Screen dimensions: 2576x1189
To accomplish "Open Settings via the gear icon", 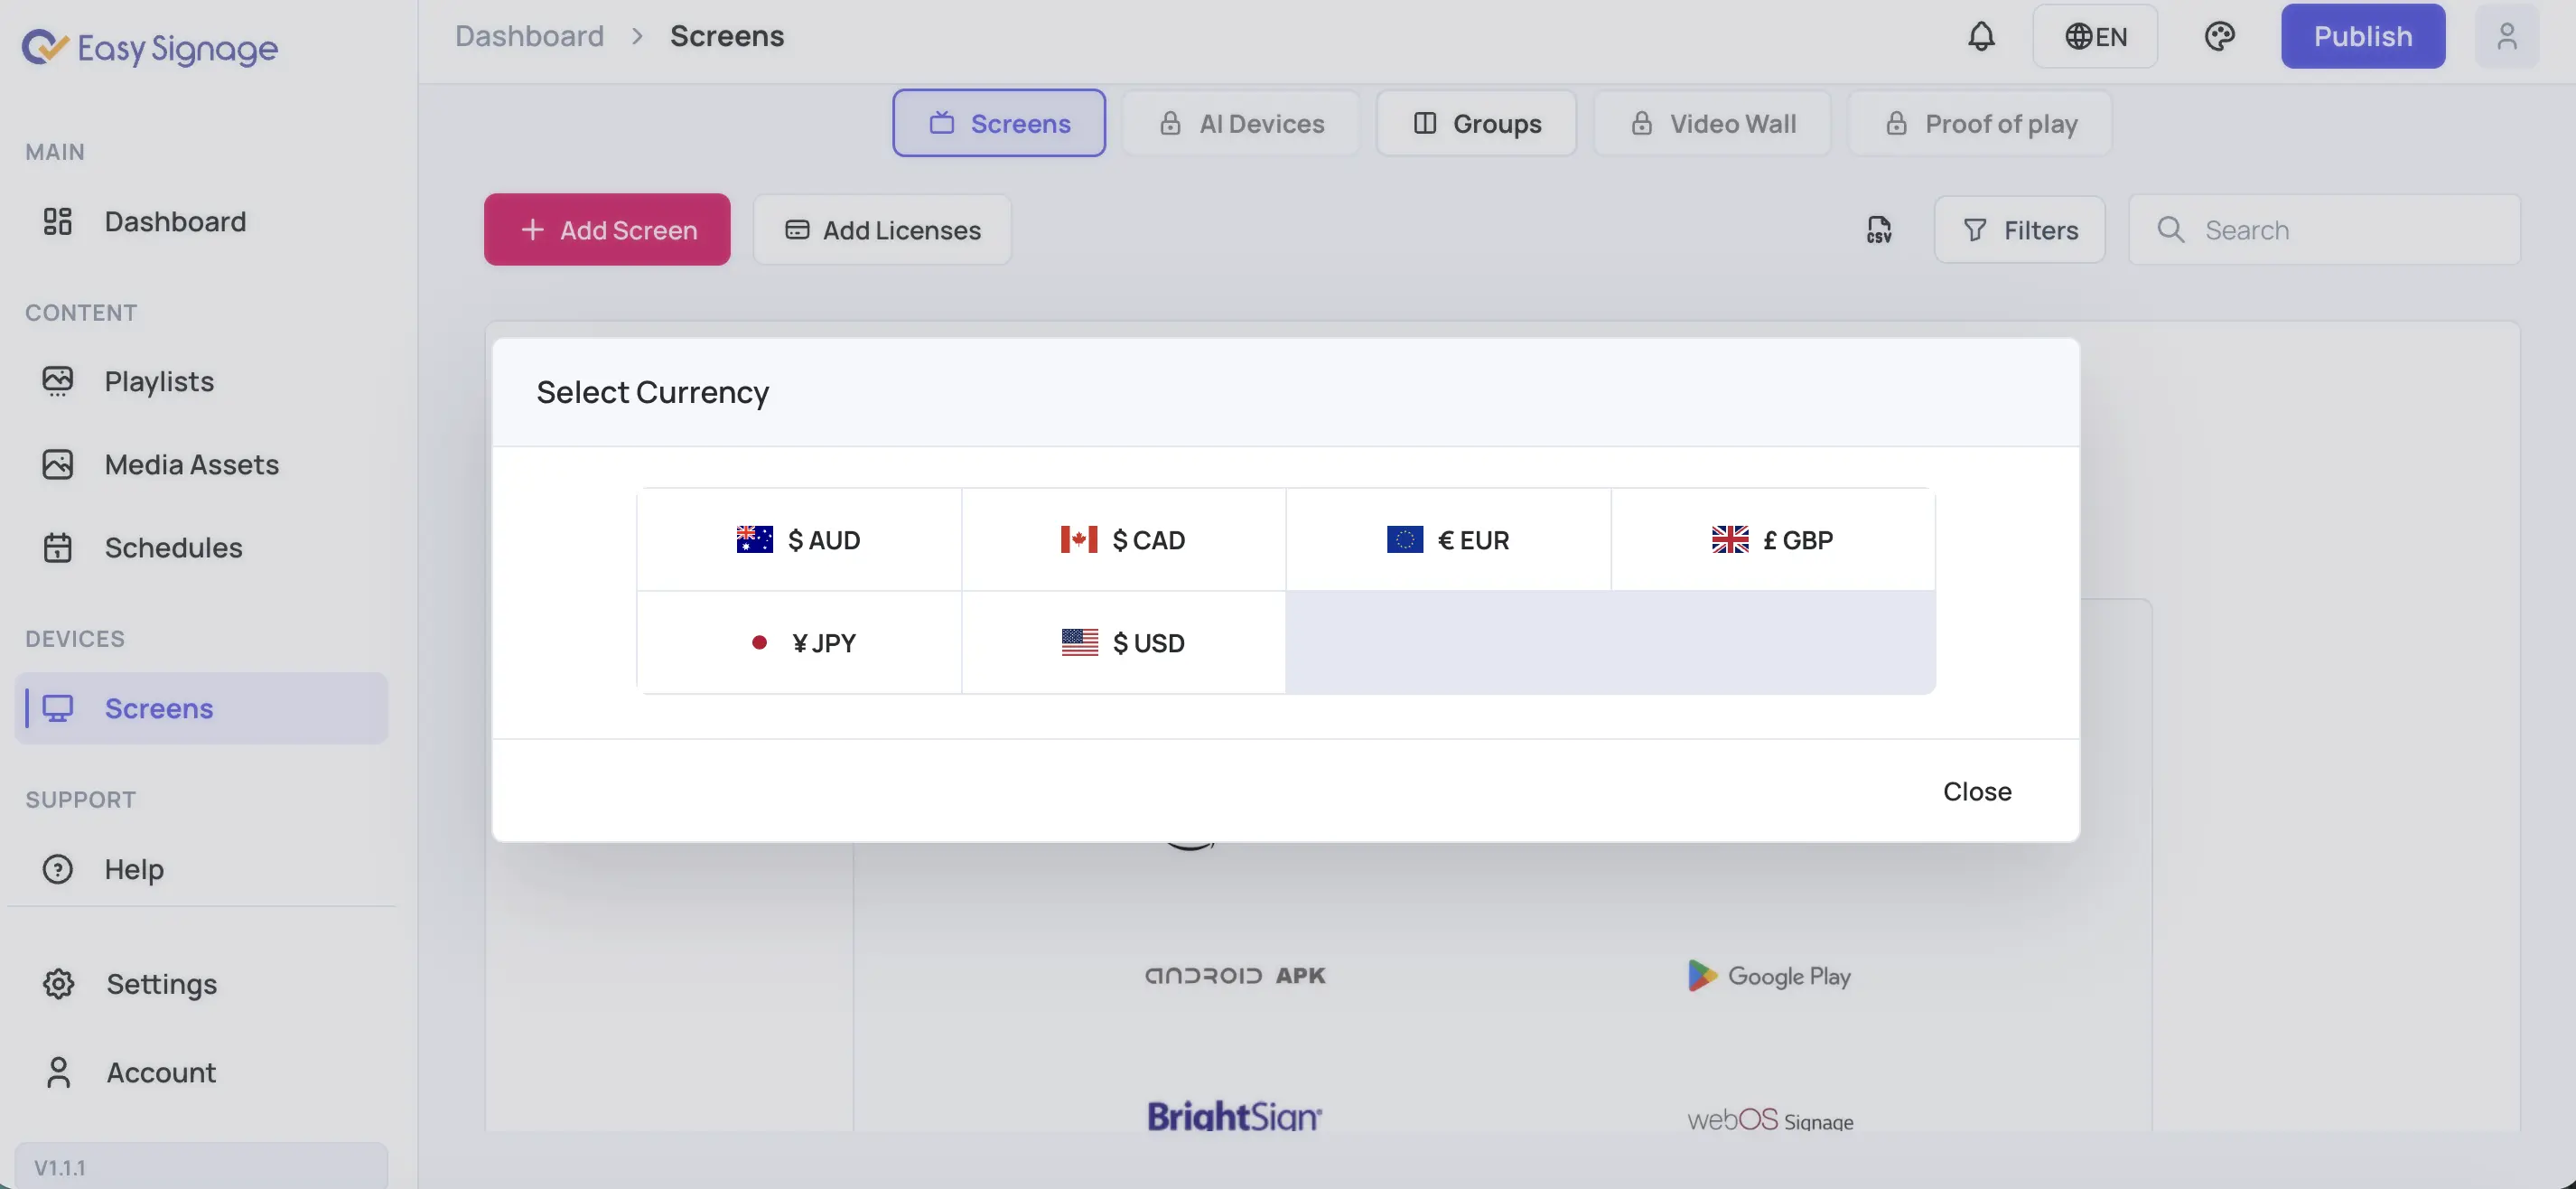I will pos(58,984).
